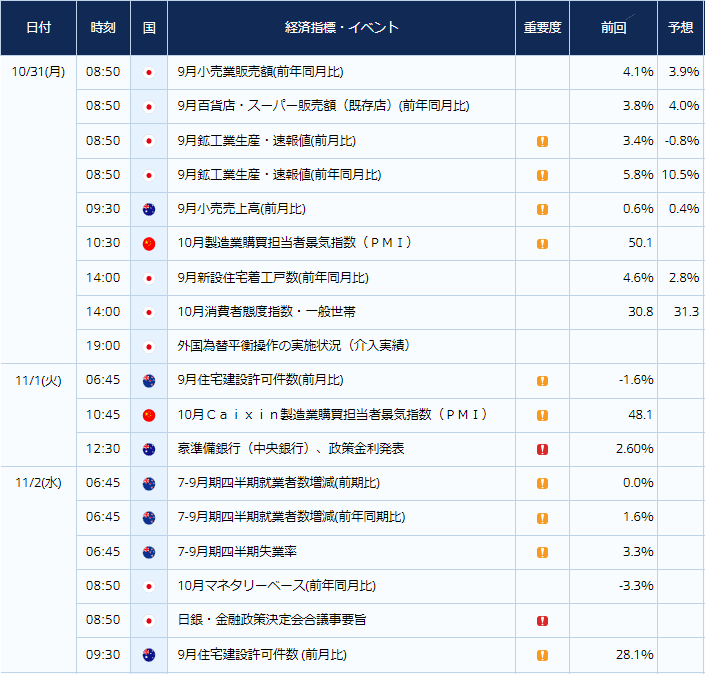Click forecast value 31.3 for 消費者態度指数

pos(686,312)
